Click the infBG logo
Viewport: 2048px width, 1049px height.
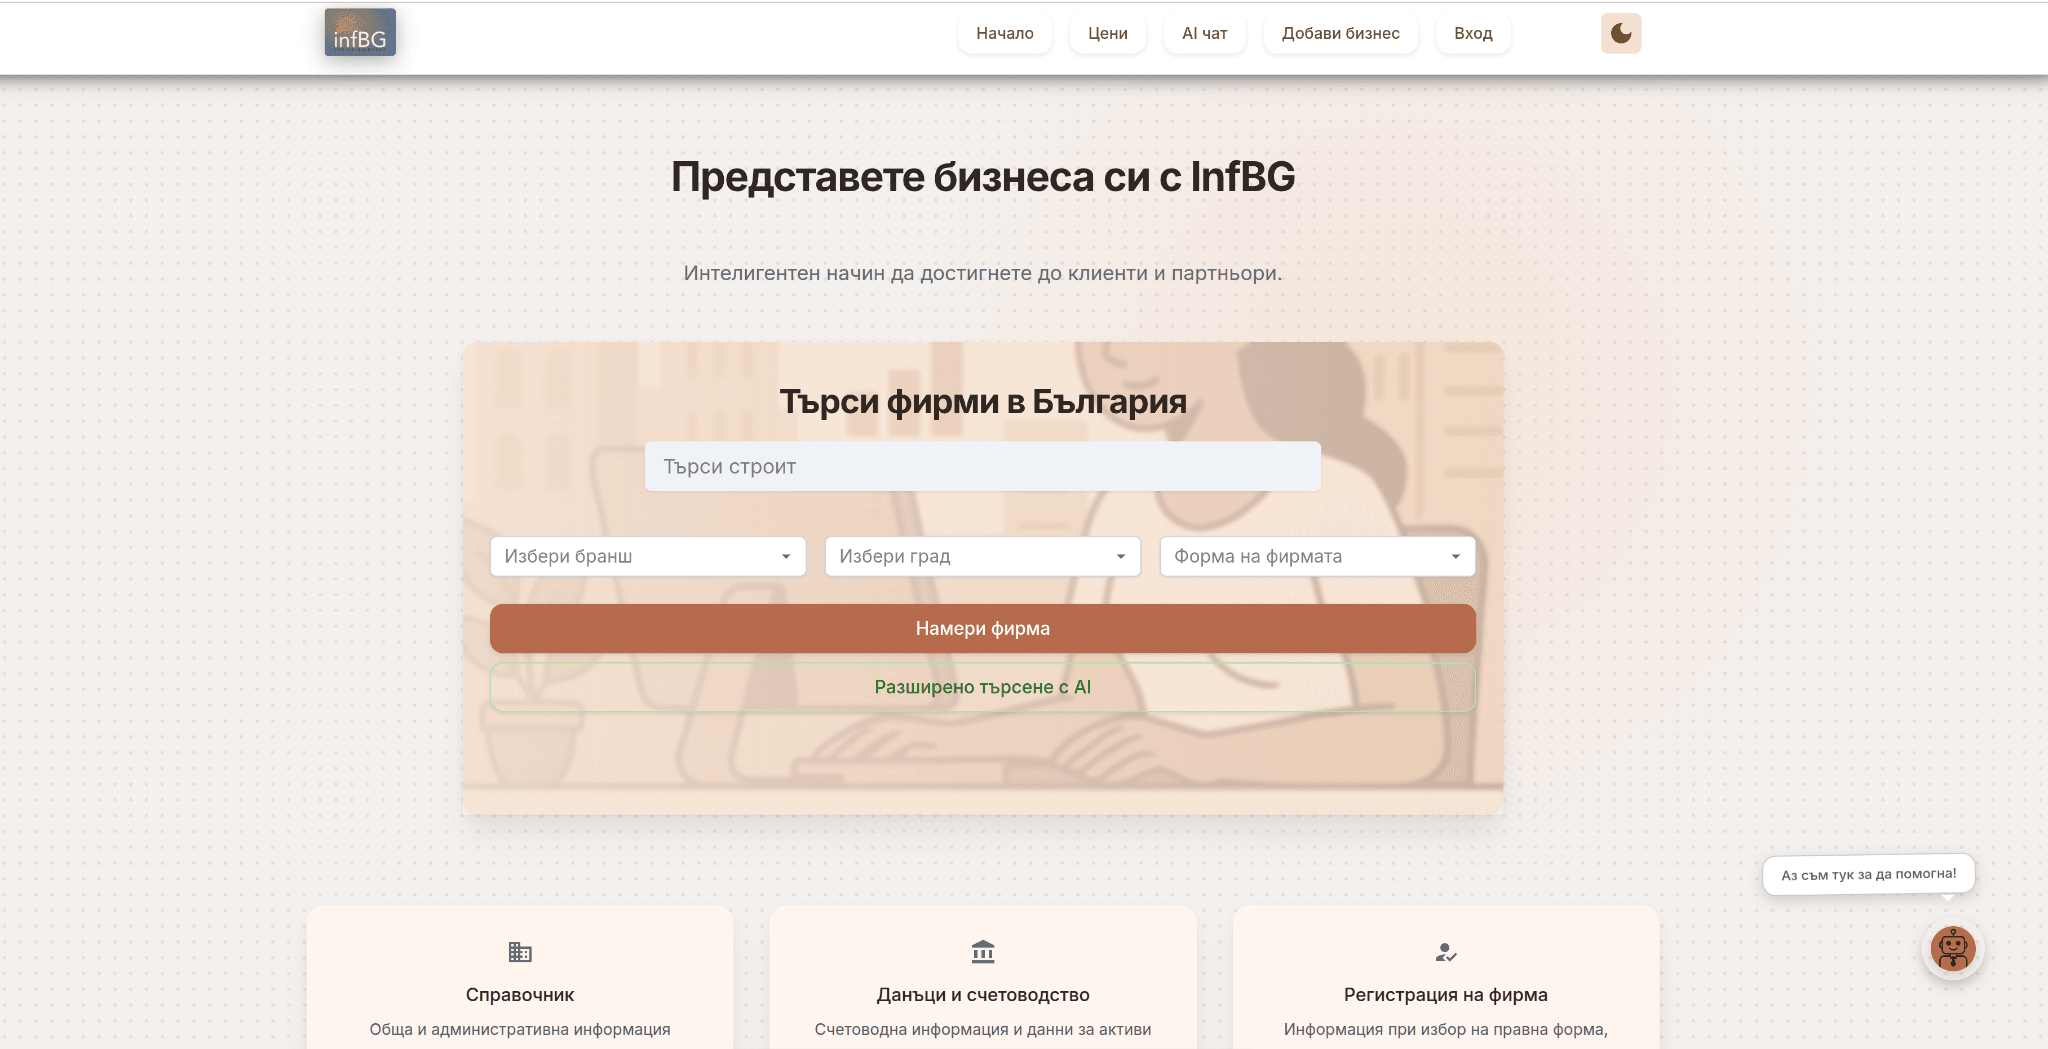click(360, 32)
